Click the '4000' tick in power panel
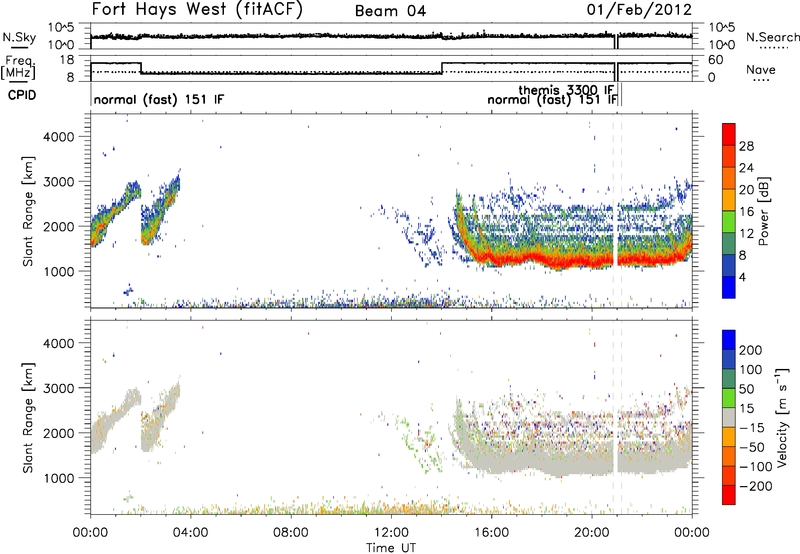The image size is (800, 554). coord(58,137)
